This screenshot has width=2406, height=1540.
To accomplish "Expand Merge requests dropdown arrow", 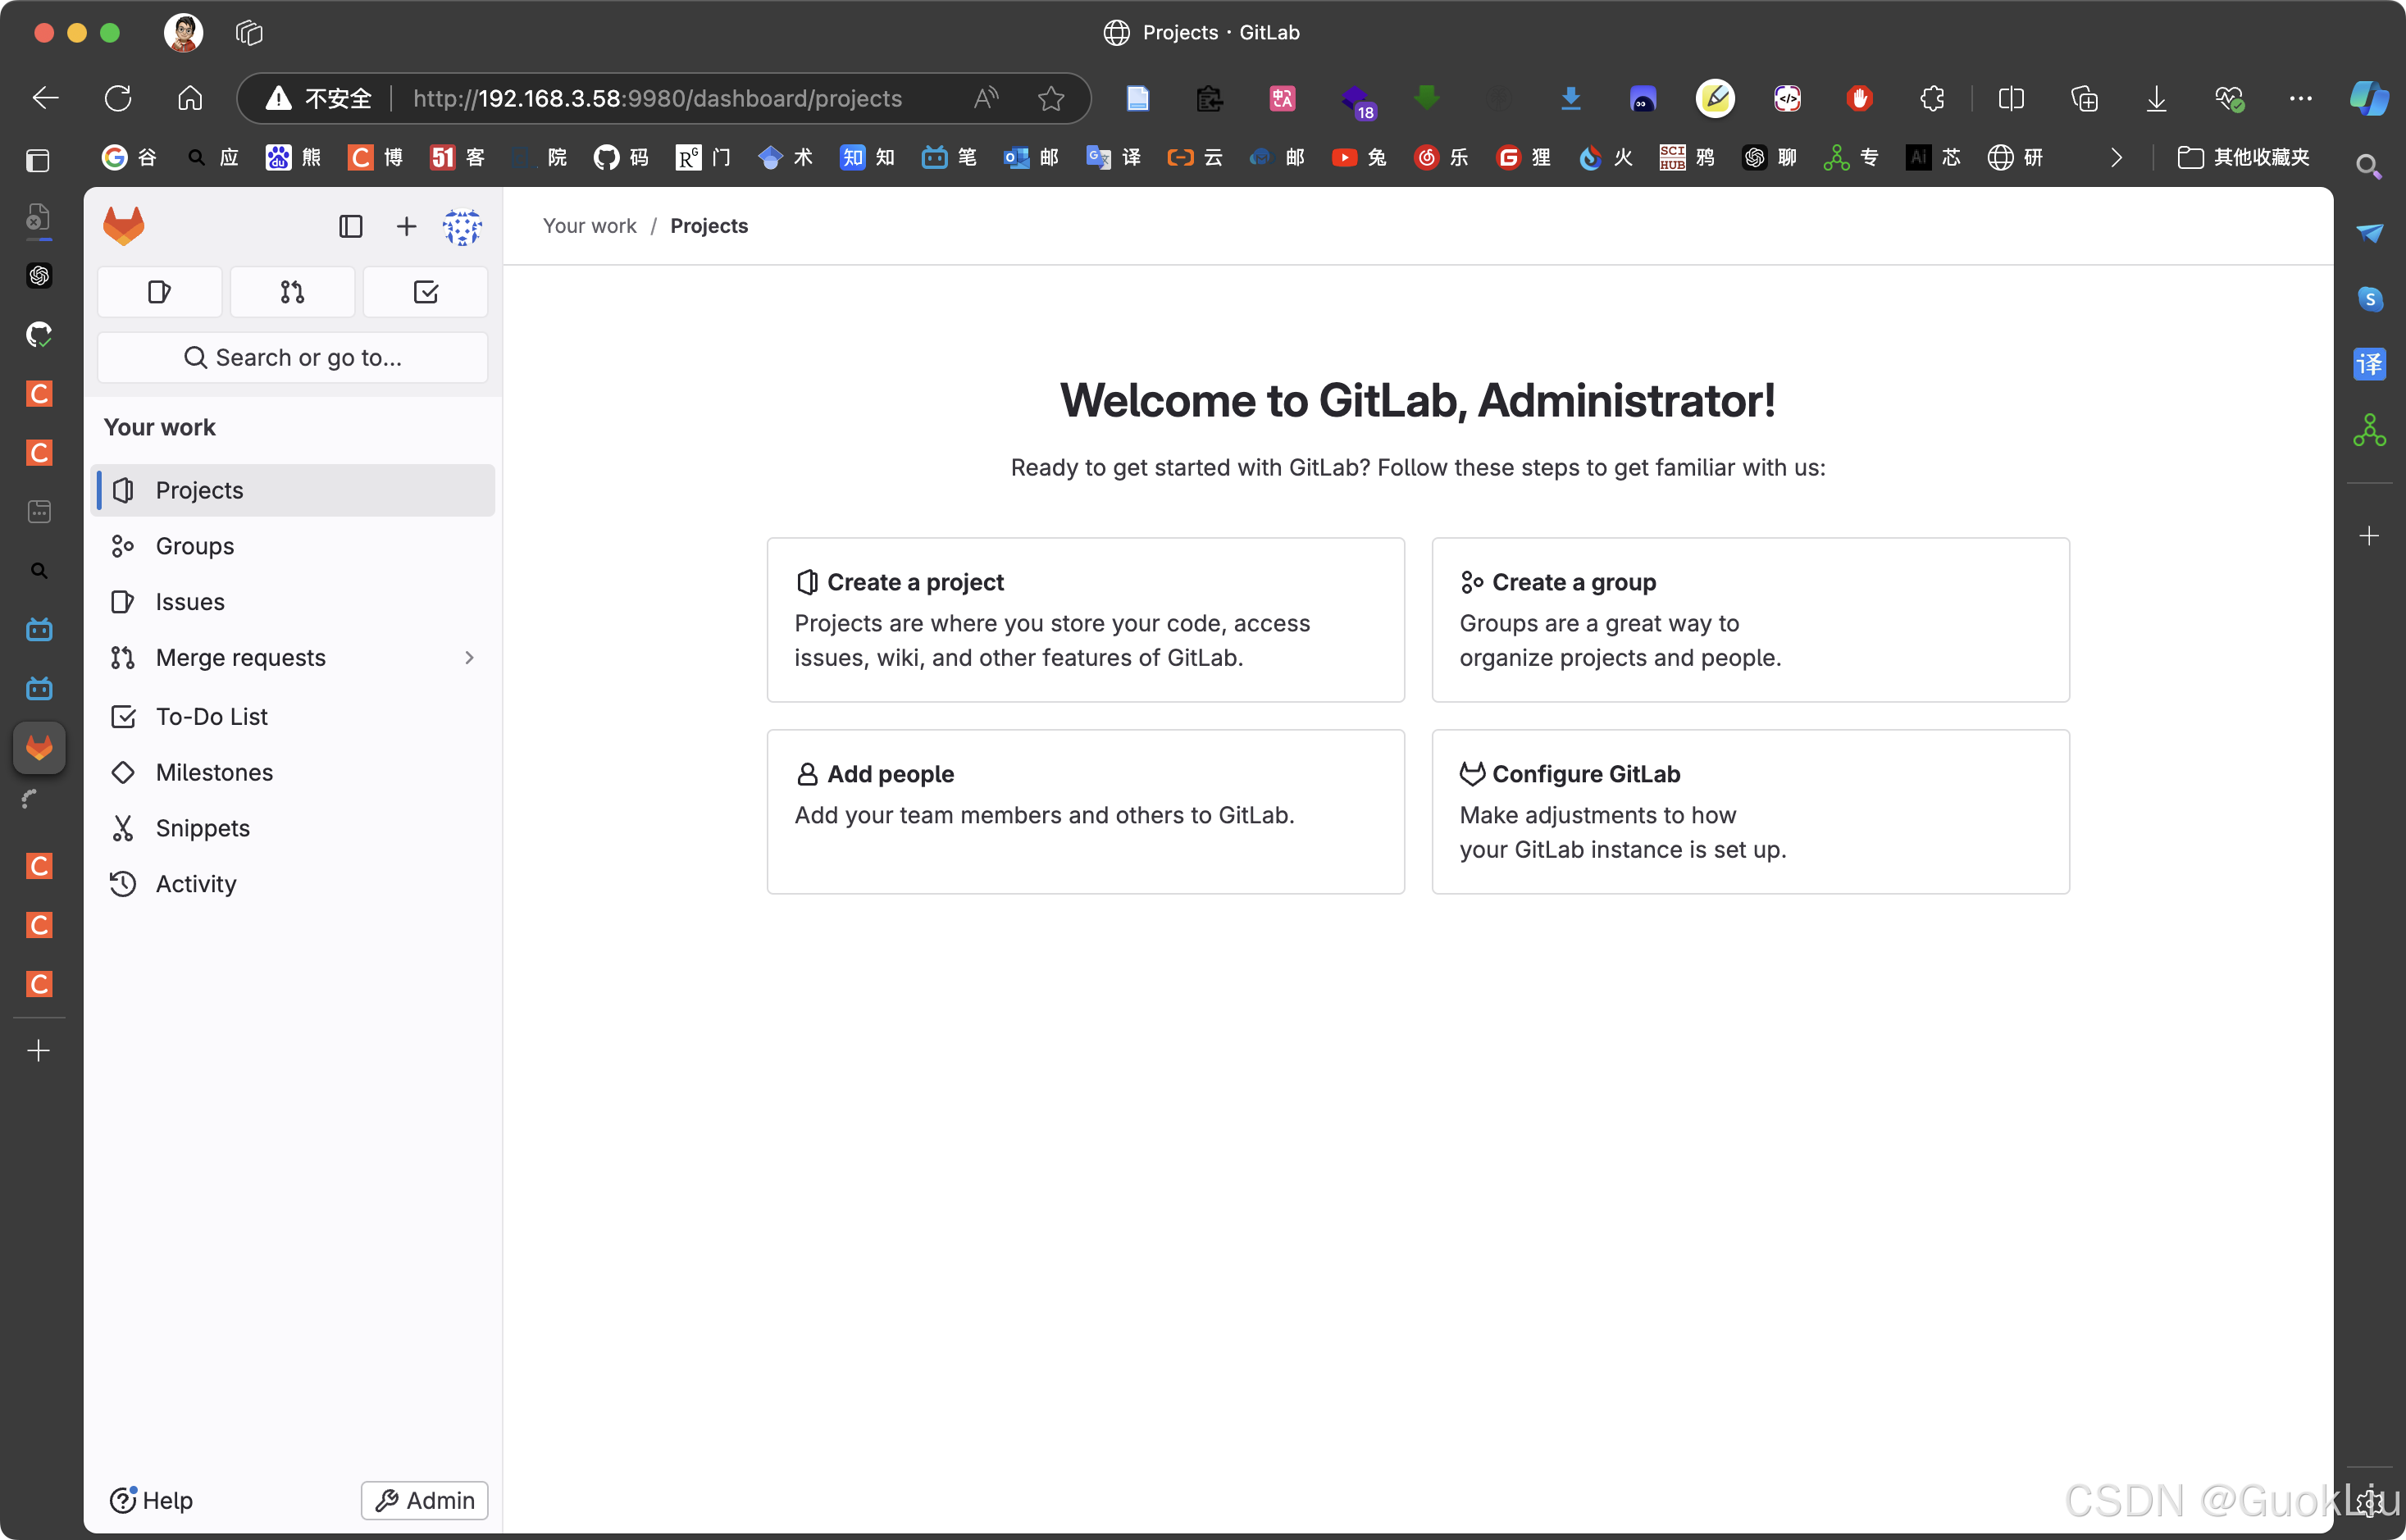I will (x=468, y=658).
